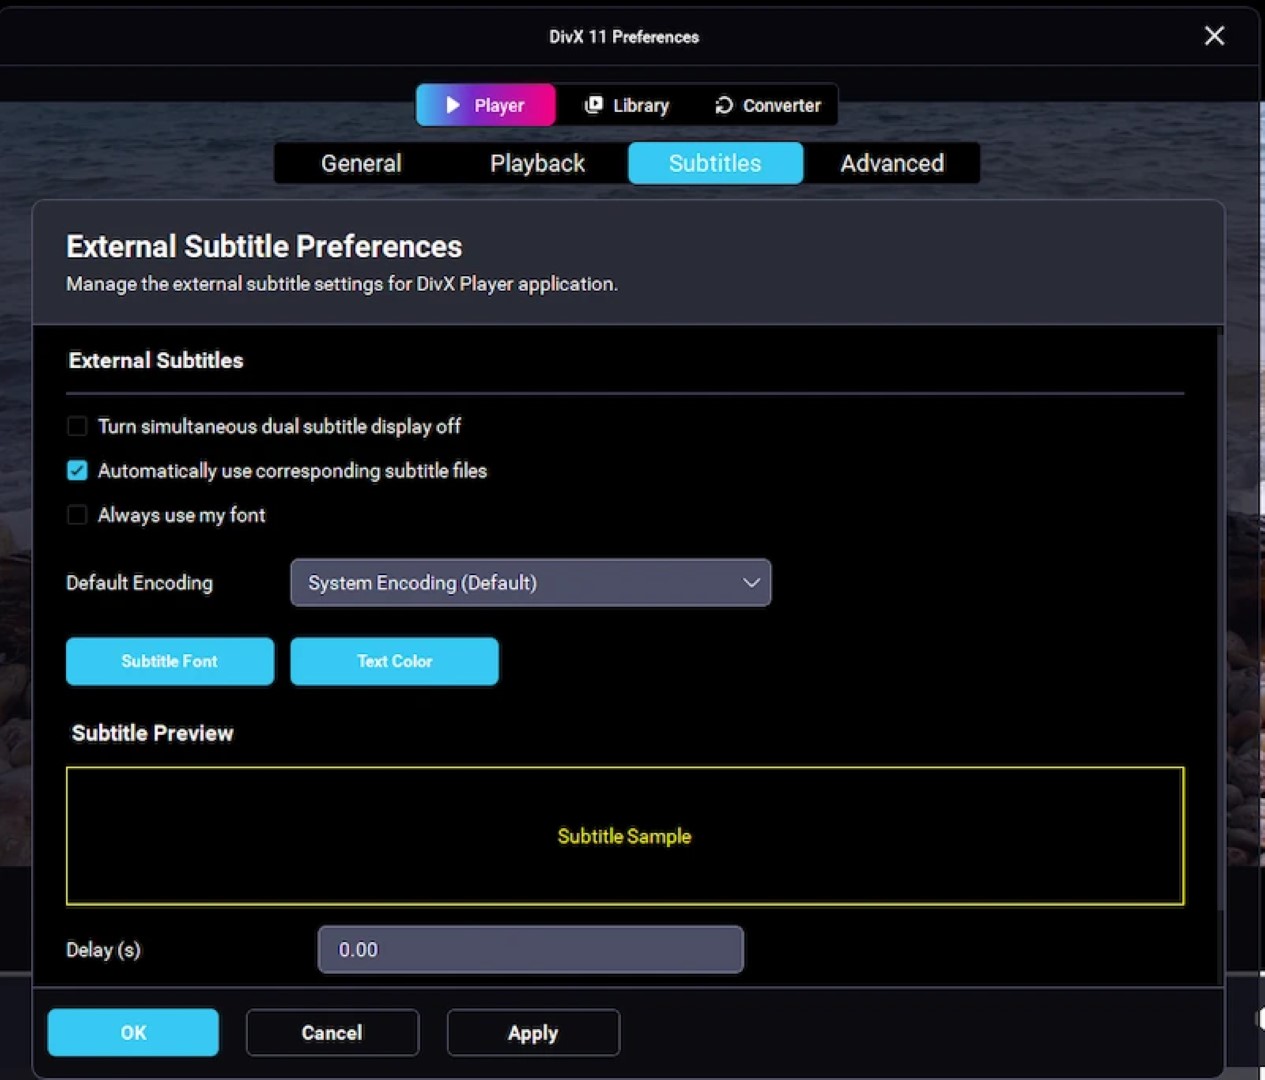Open the Text Color picker button
Image resolution: width=1265 pixels, height=1080 pixels.
click(394, 661)
